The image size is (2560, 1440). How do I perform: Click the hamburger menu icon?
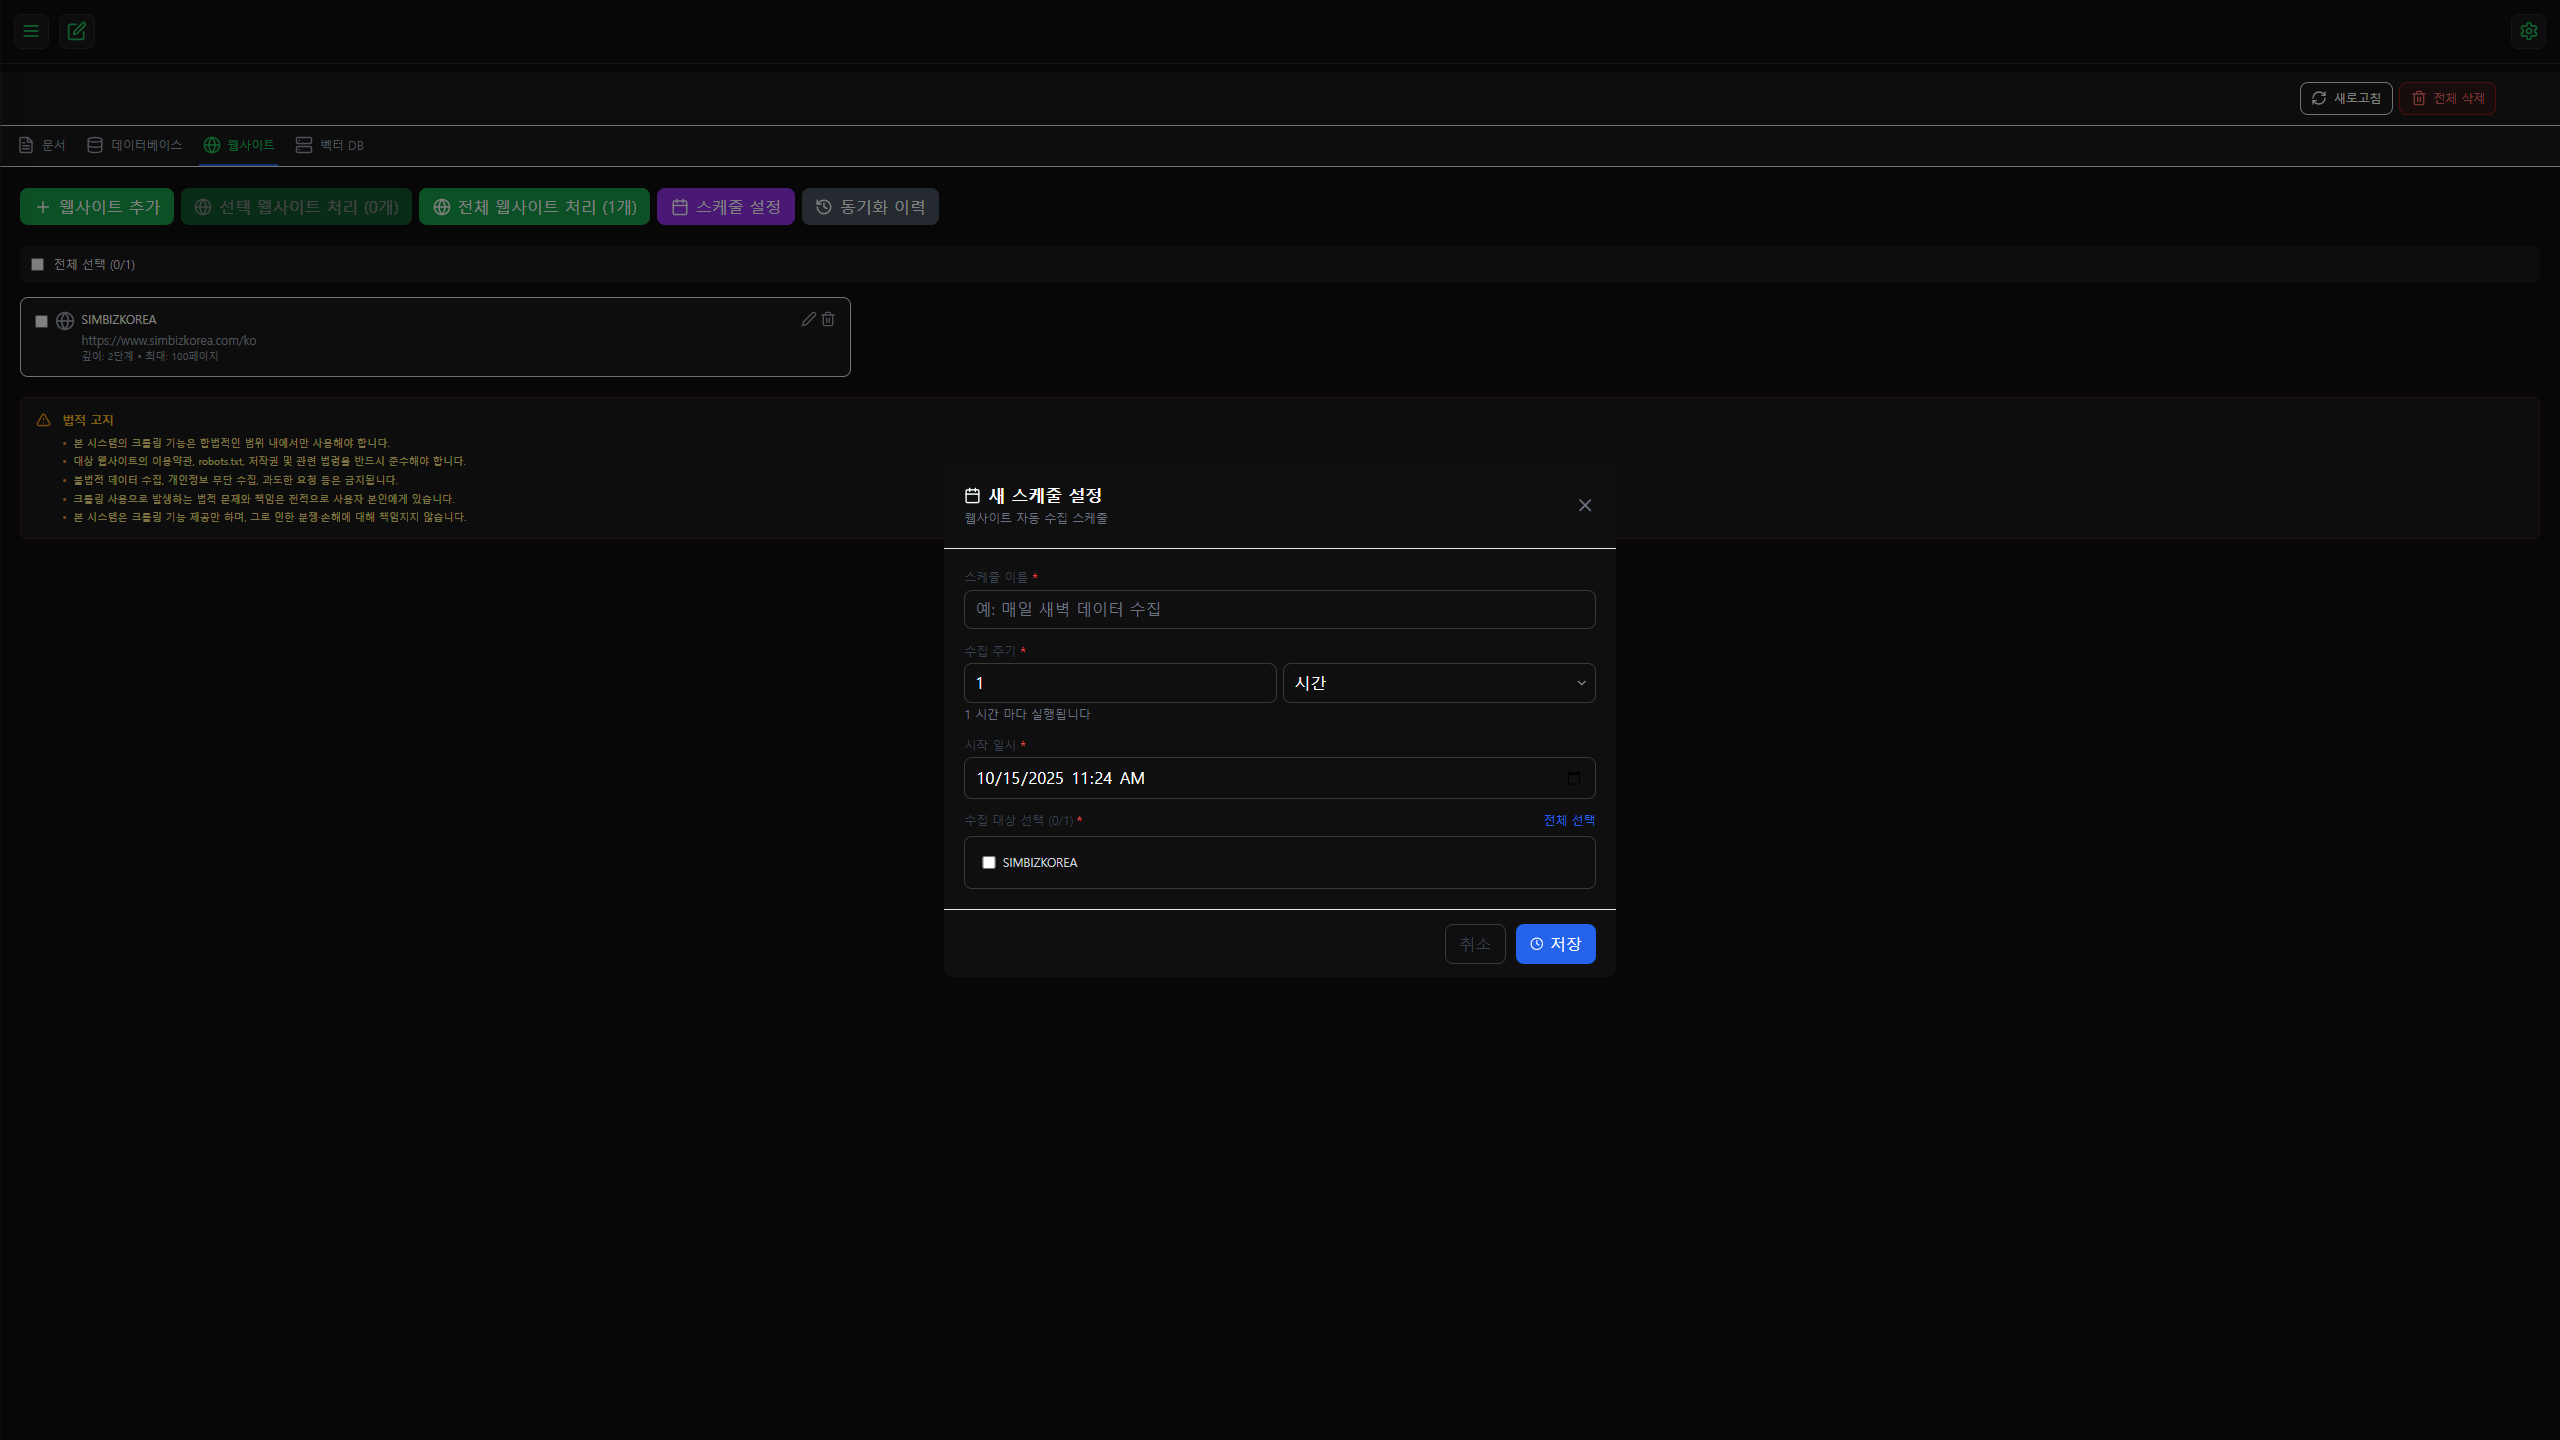pos(31,31)
